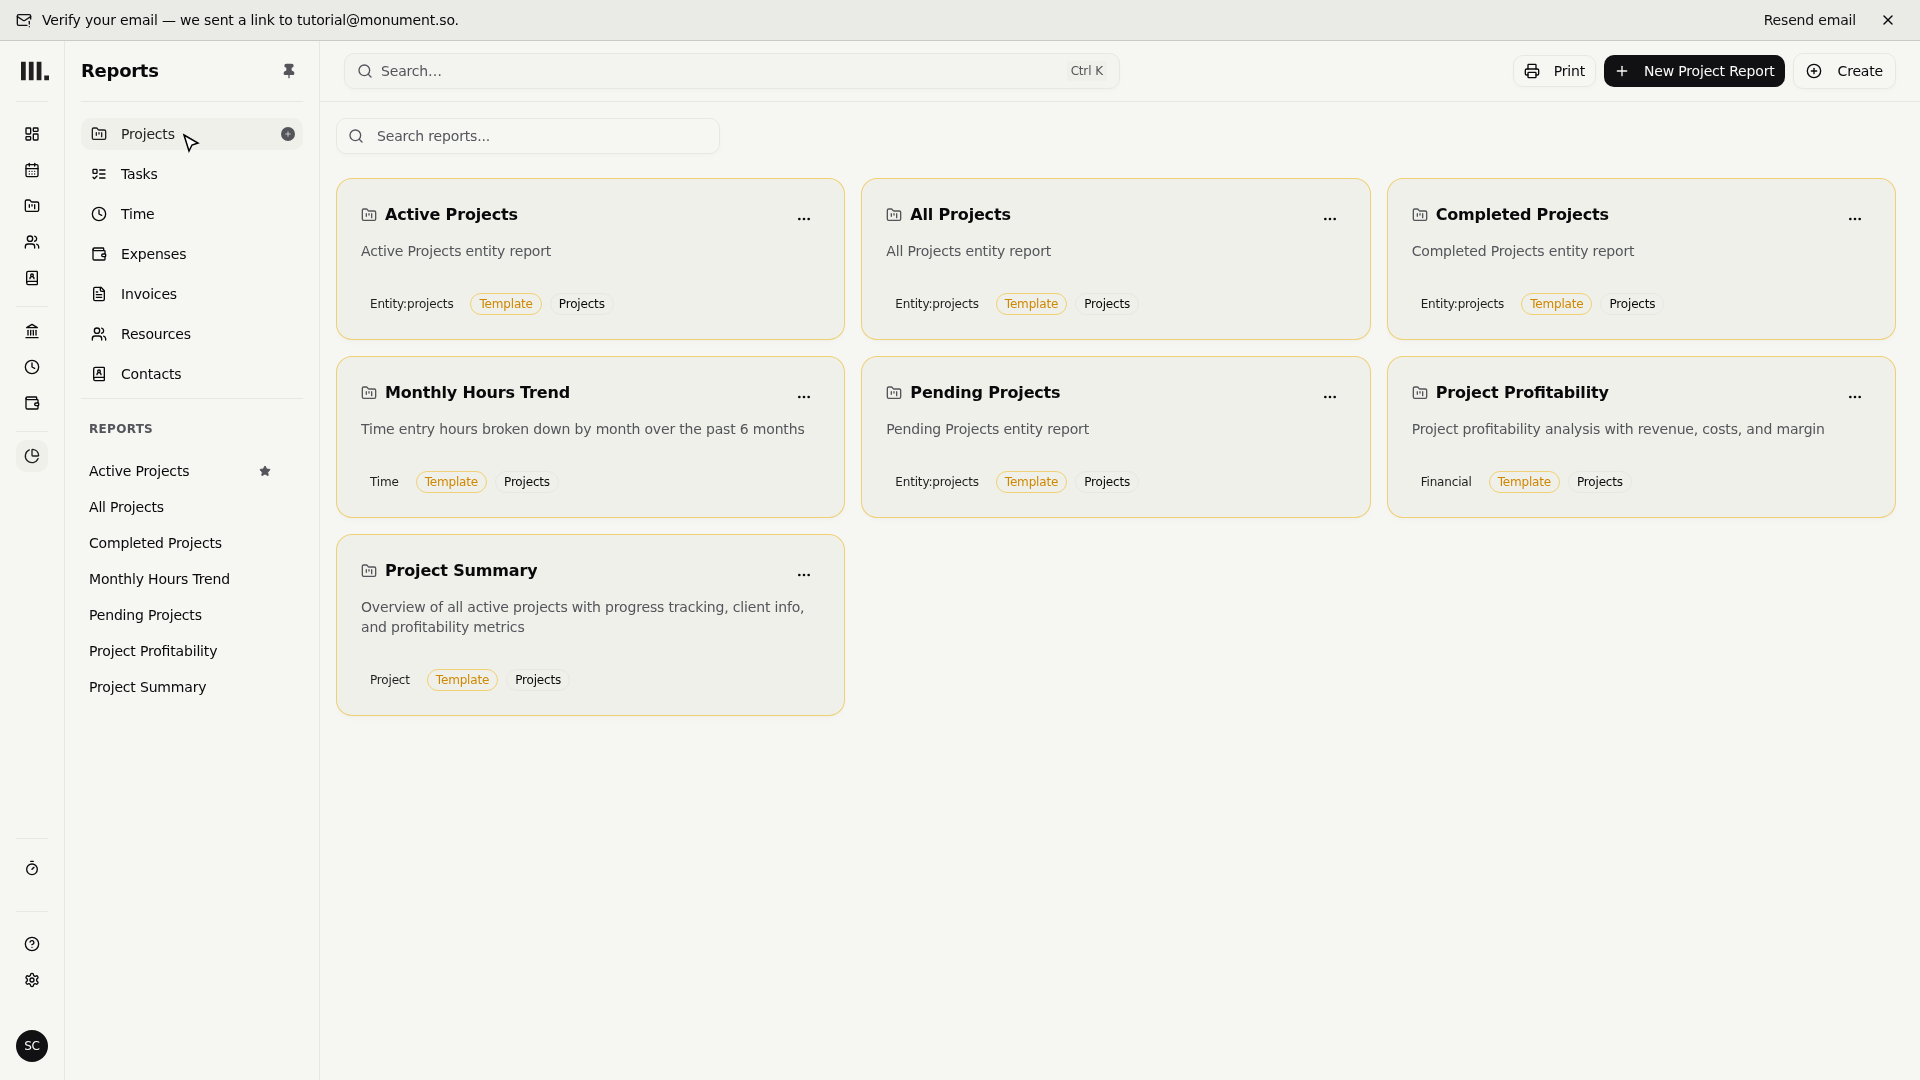Click the Search reports input field
Screen dimensions: 1920x1080
coord(528,136)
